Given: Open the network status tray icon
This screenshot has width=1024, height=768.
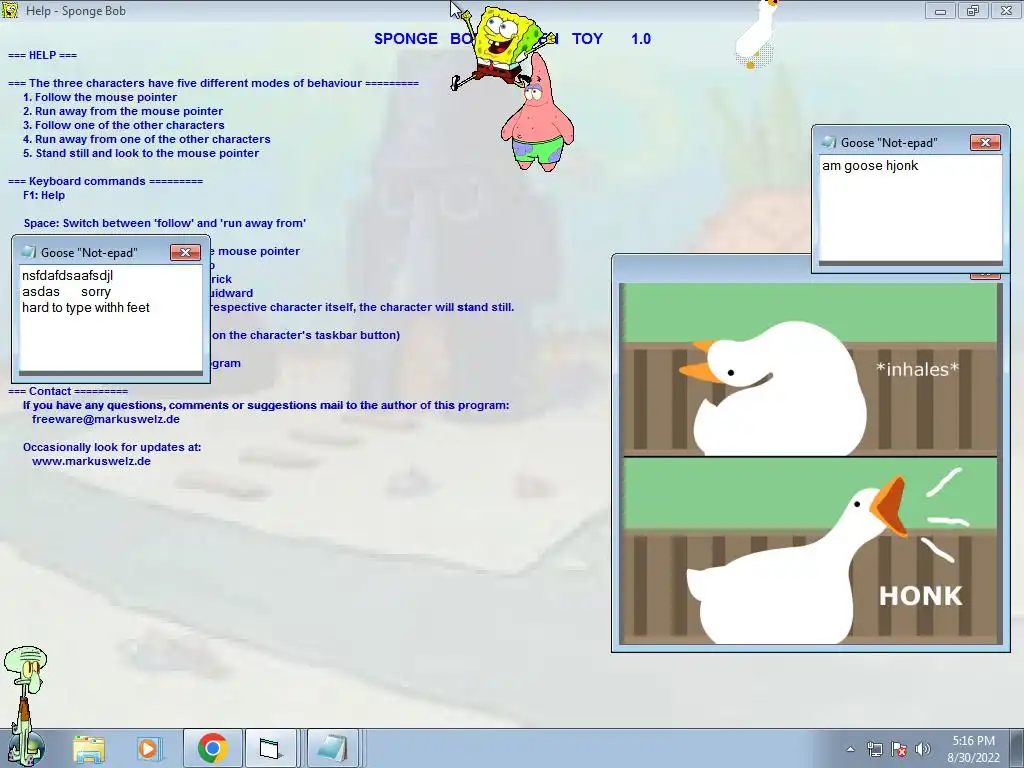Looking at the screenshot, I should pyautogui.click(x=874, y=749).
